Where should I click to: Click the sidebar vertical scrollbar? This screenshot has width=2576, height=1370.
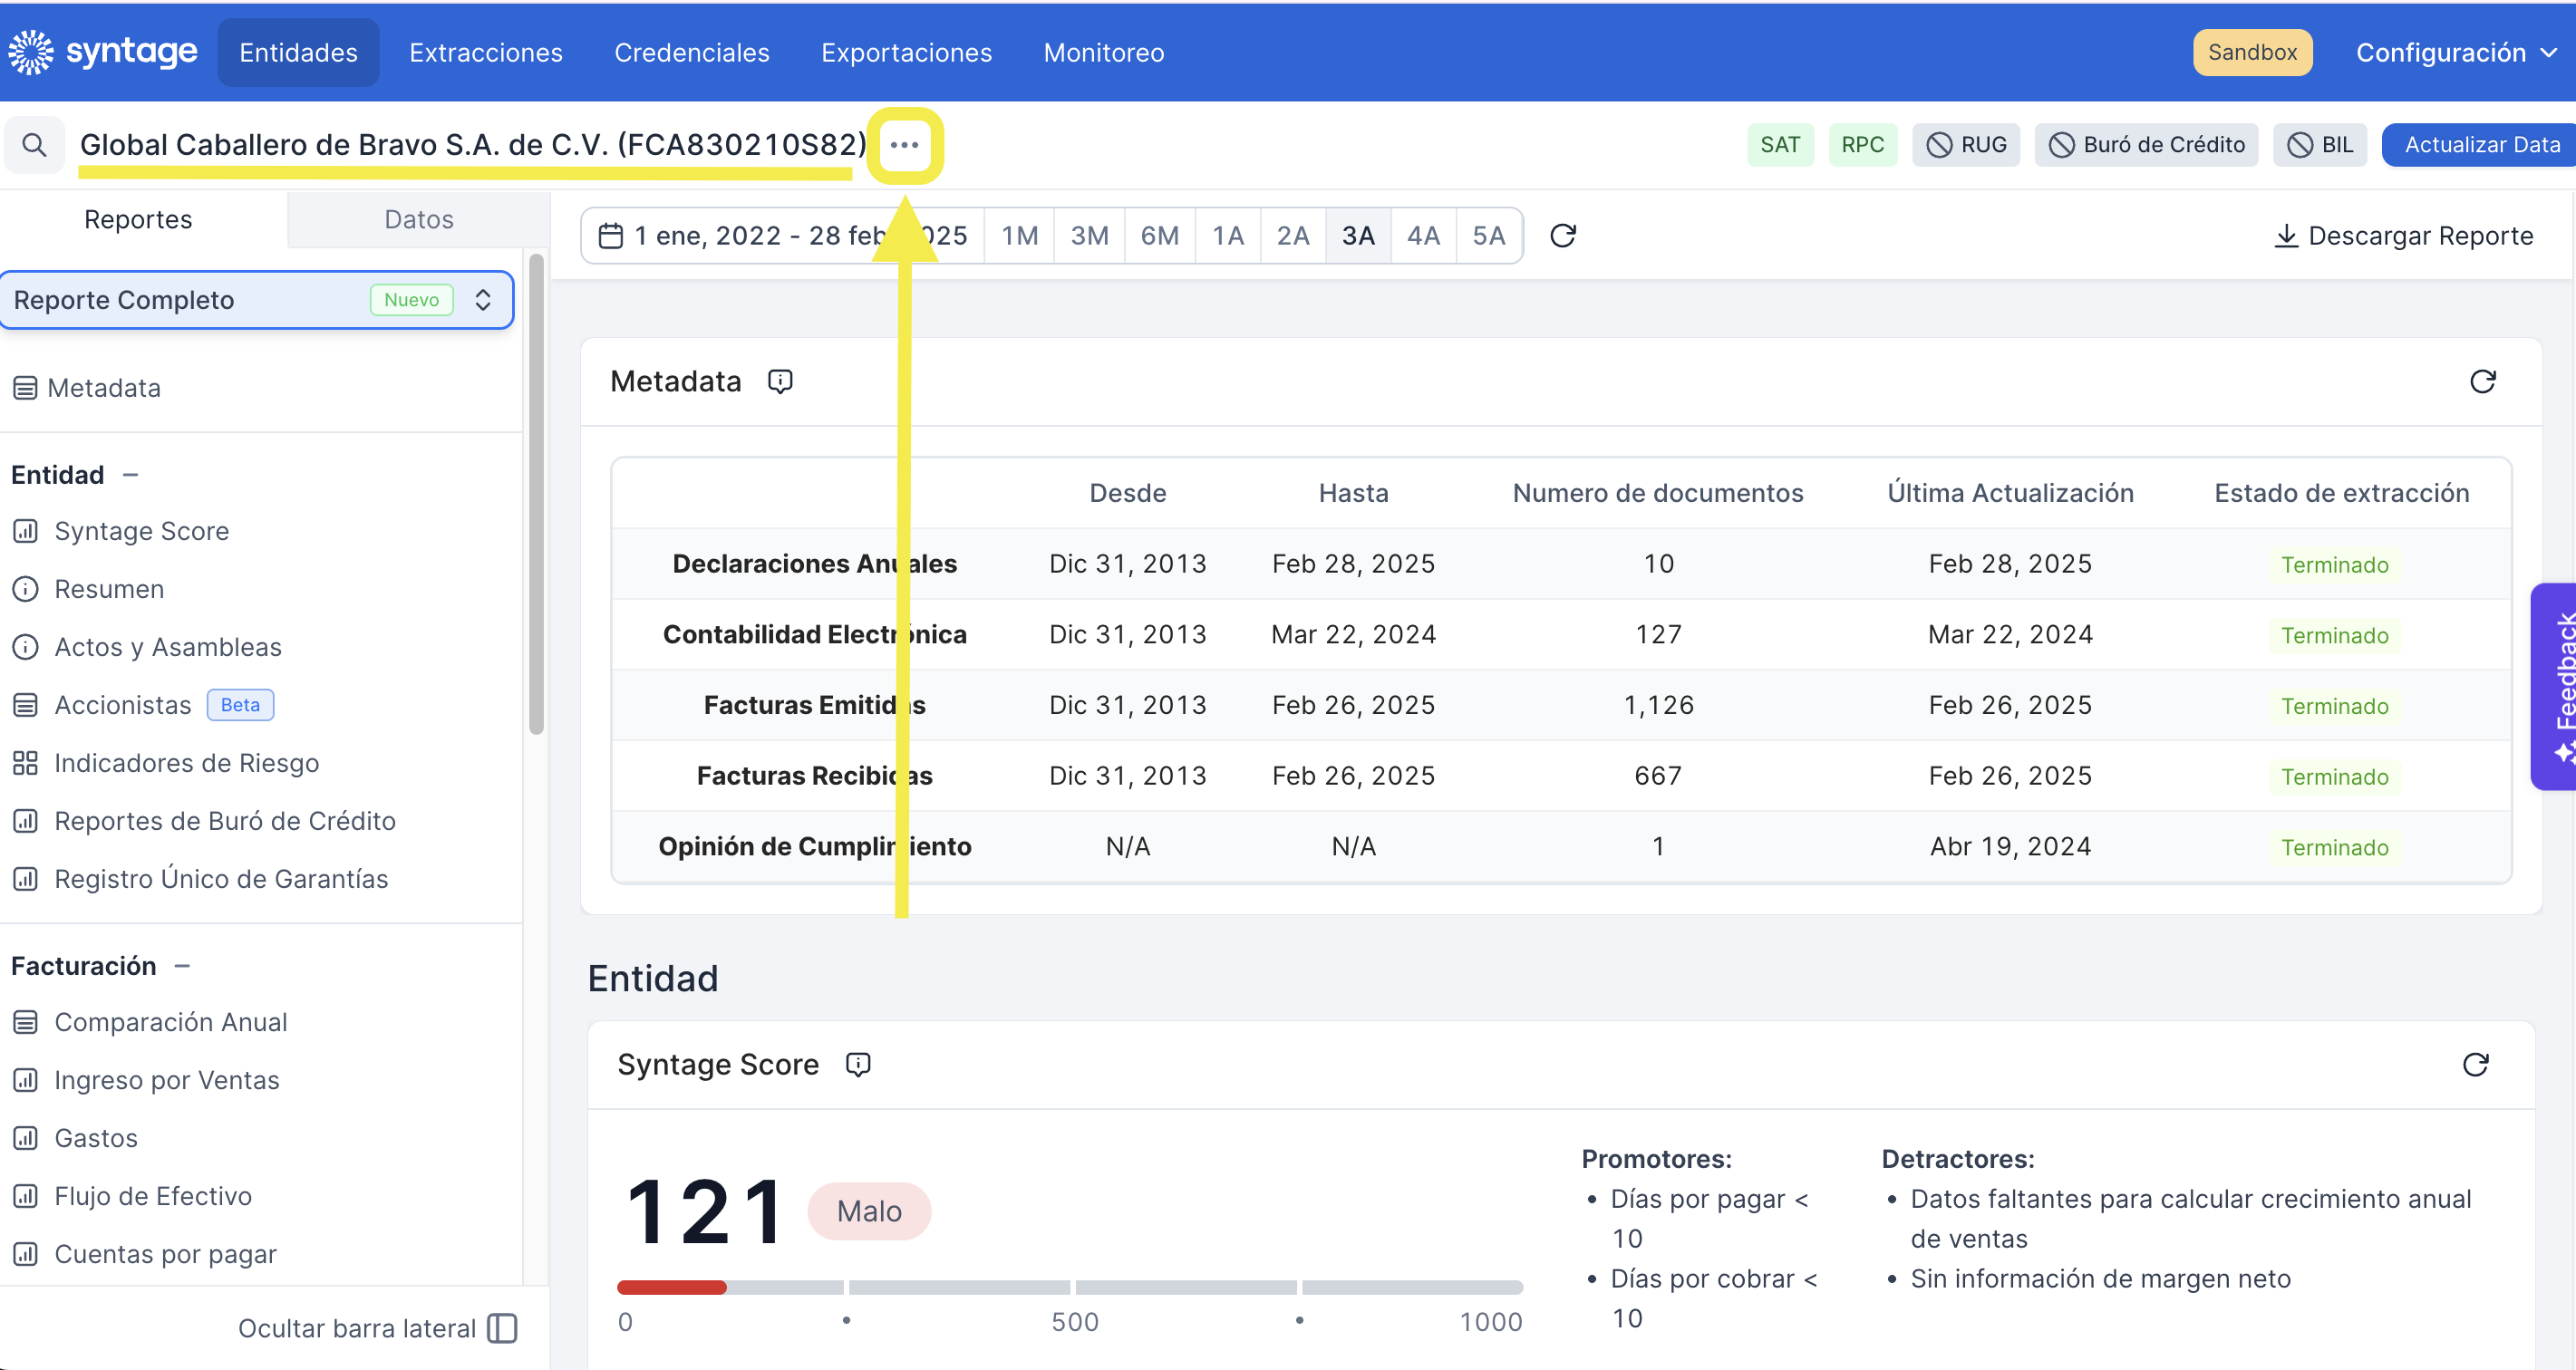[536, 494]
